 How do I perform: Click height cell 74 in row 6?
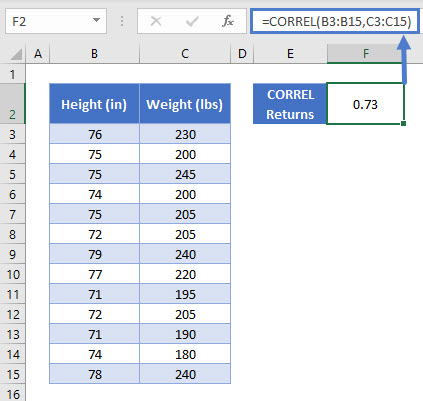[x=94, y=194]
